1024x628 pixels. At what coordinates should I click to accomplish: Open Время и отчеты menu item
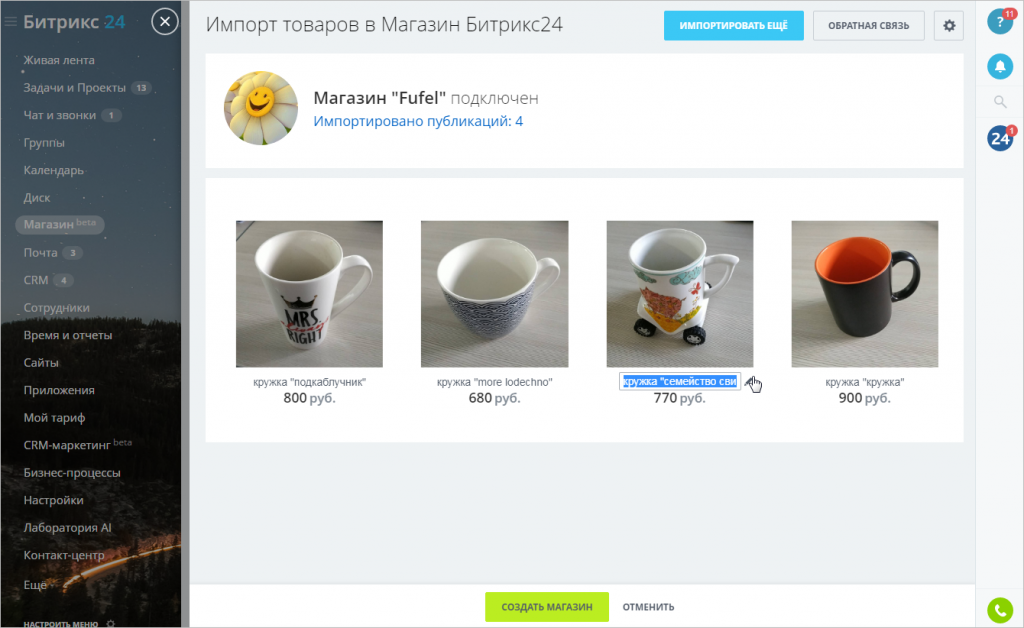pyautogui.click(x=68, y=335)
